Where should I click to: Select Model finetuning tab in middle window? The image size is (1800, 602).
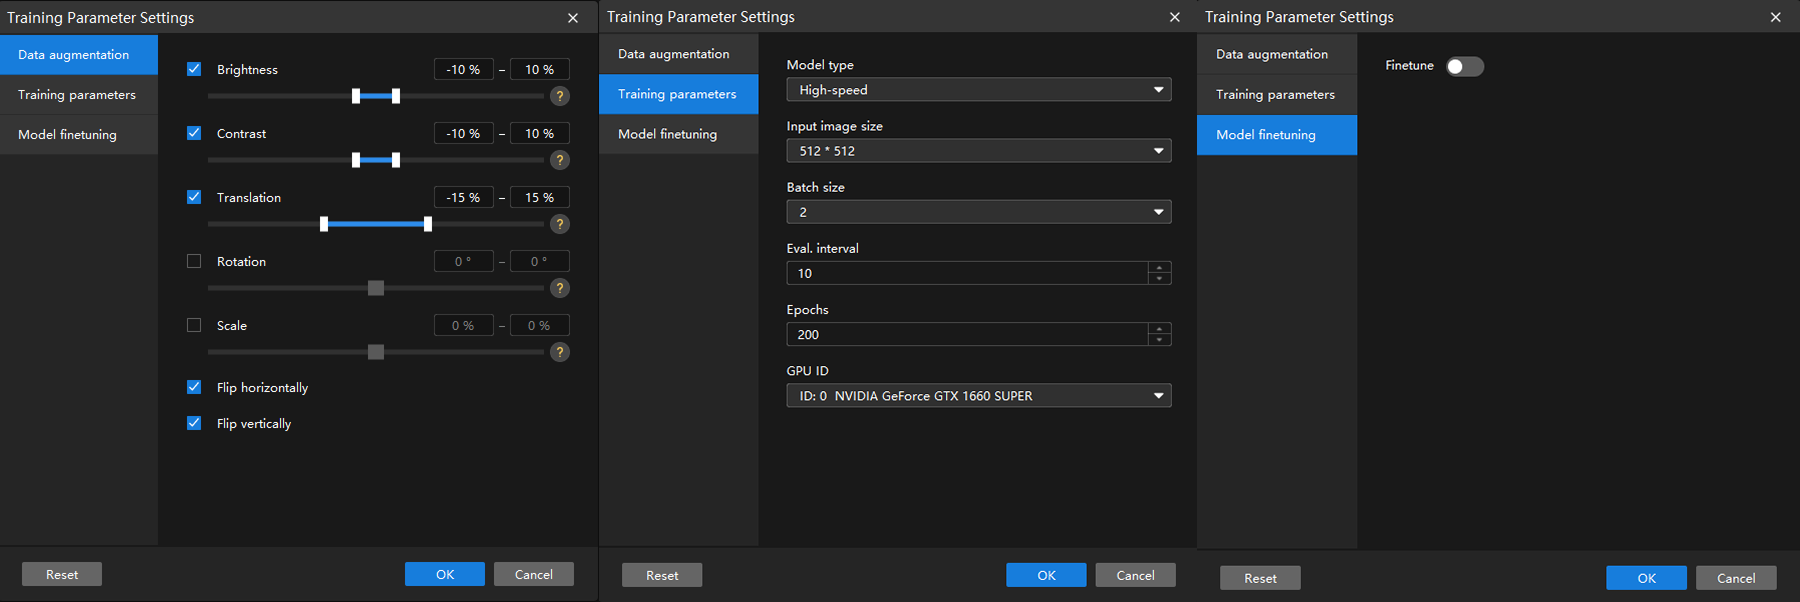coord(679,134)
